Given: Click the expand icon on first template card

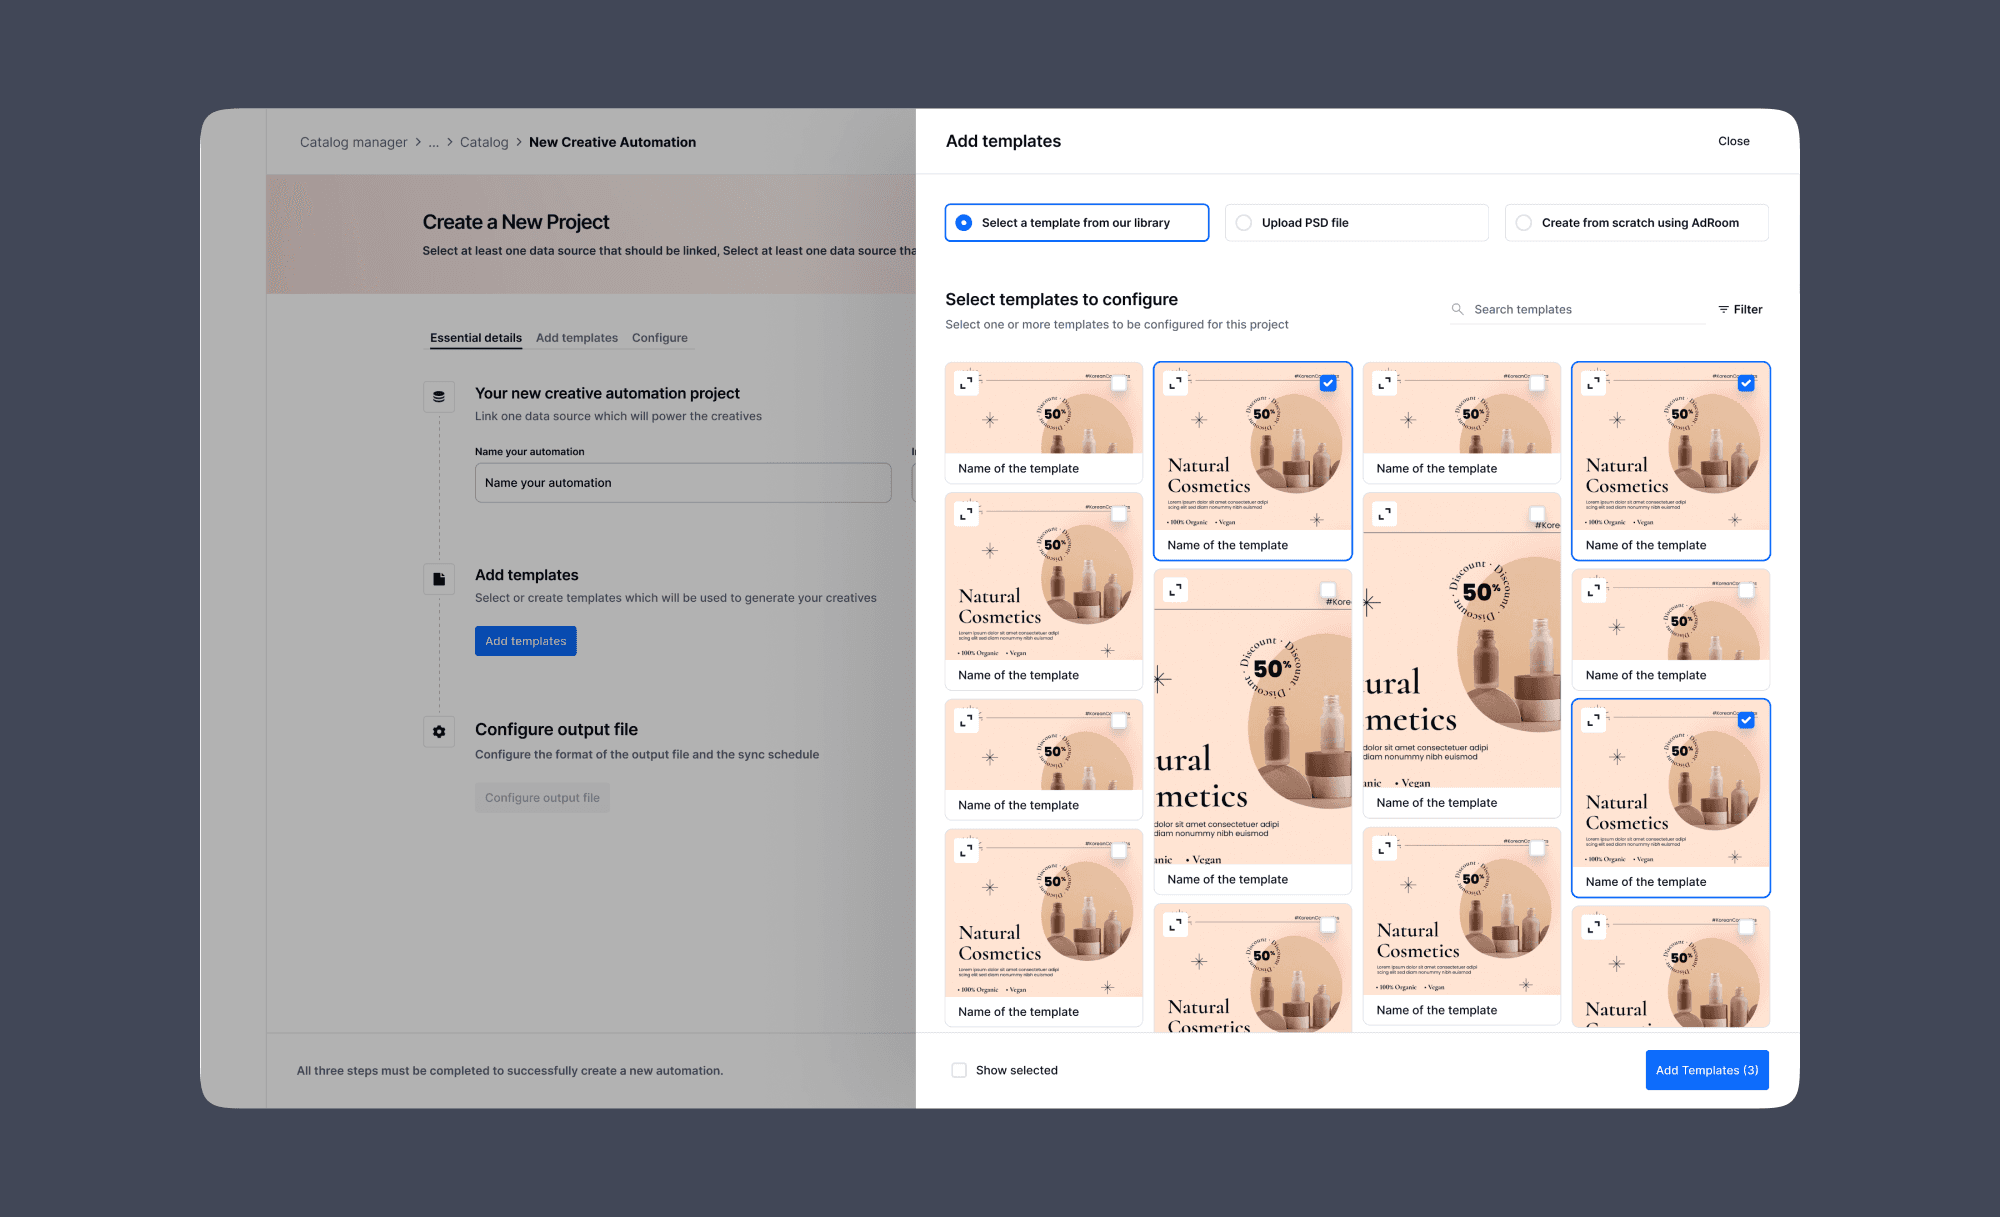Looking at the screenshot, I should point(966,383).
